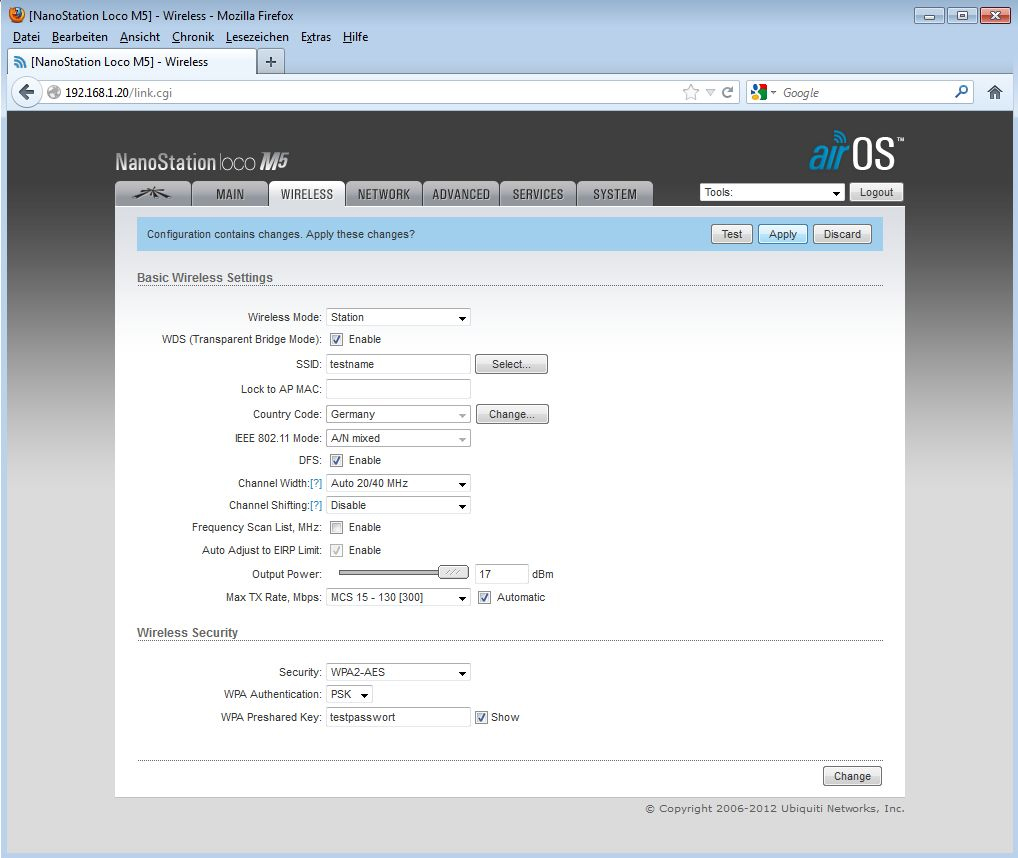Open the Datei menu
Screen dimensions: 1018x858
pyautogui.click(x=26, y=37)
